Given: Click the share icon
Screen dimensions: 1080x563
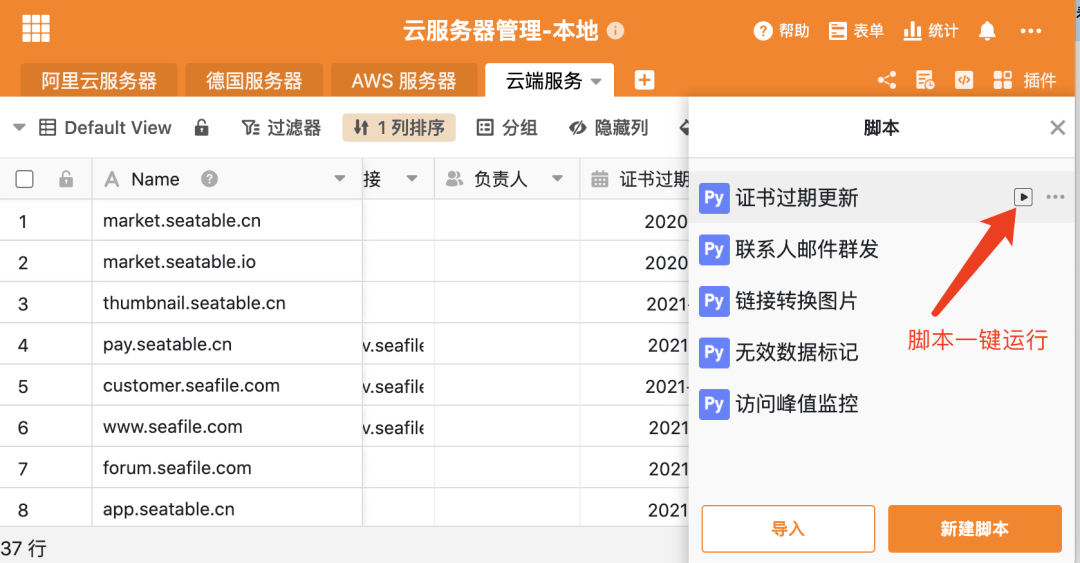Looking at the screenshot, I should [x=886, y=81].
